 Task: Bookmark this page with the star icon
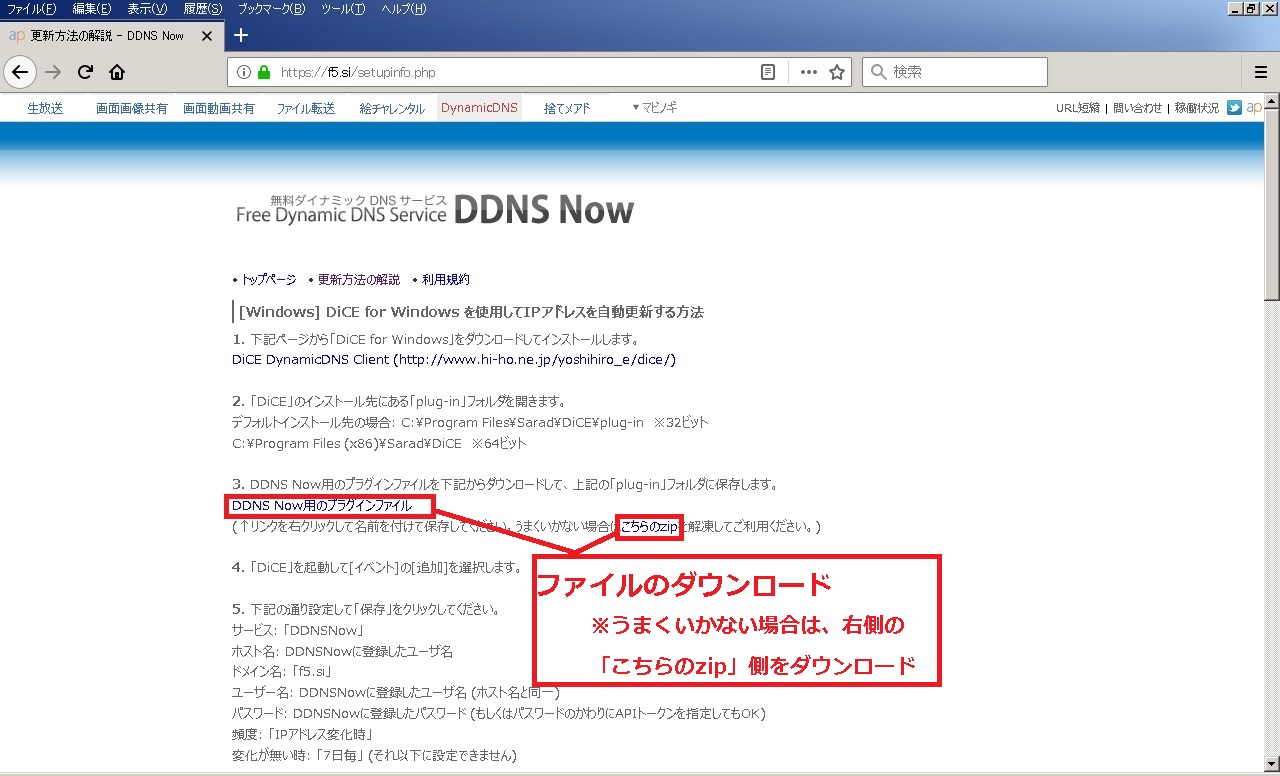coord(837,72)
